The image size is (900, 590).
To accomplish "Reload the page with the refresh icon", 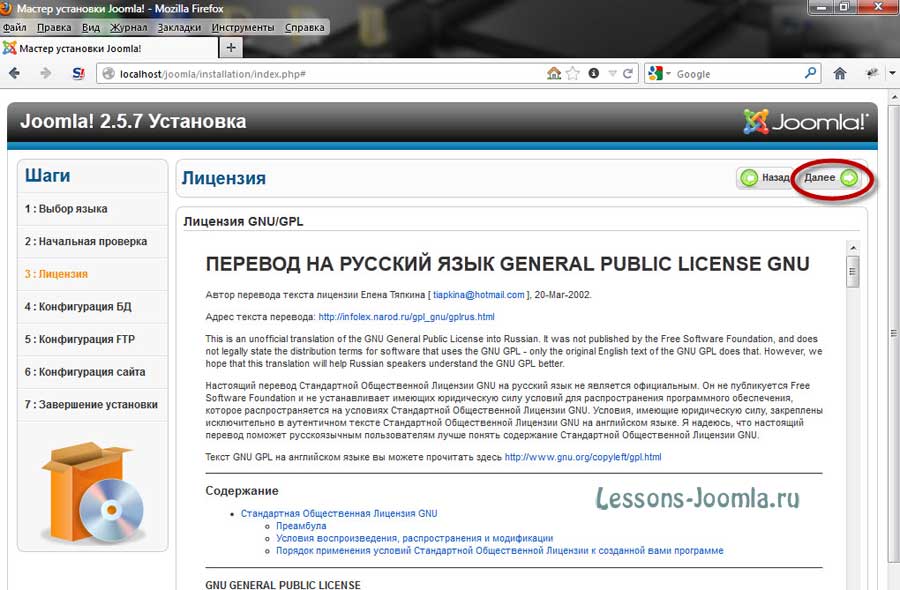I will tap(628, 73).
